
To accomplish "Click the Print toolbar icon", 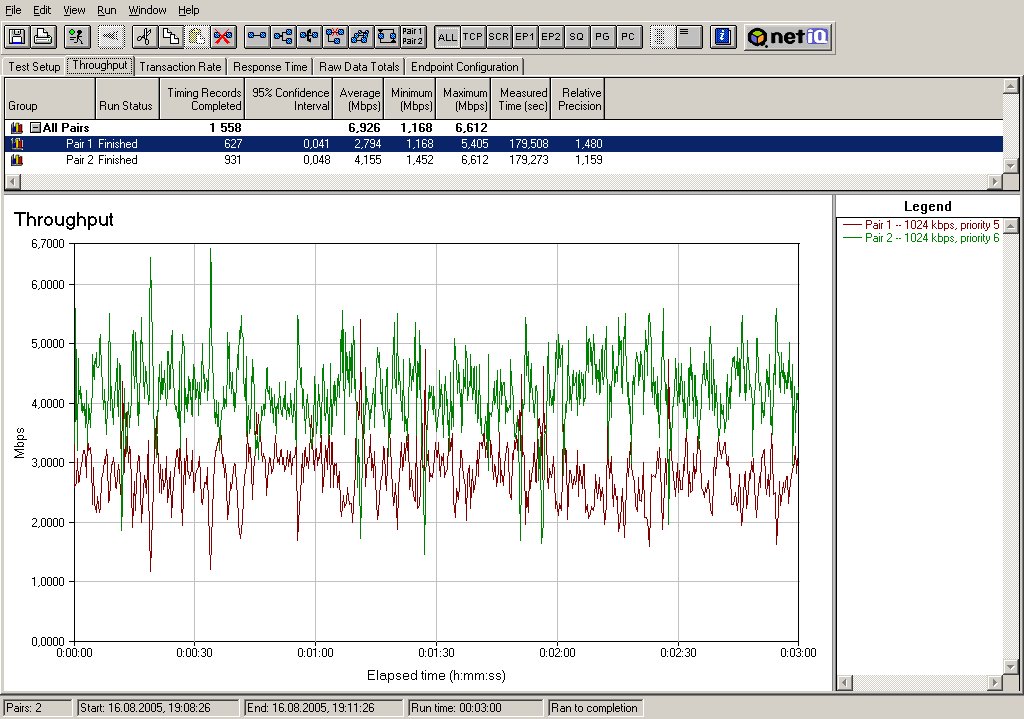I will 42,37.
